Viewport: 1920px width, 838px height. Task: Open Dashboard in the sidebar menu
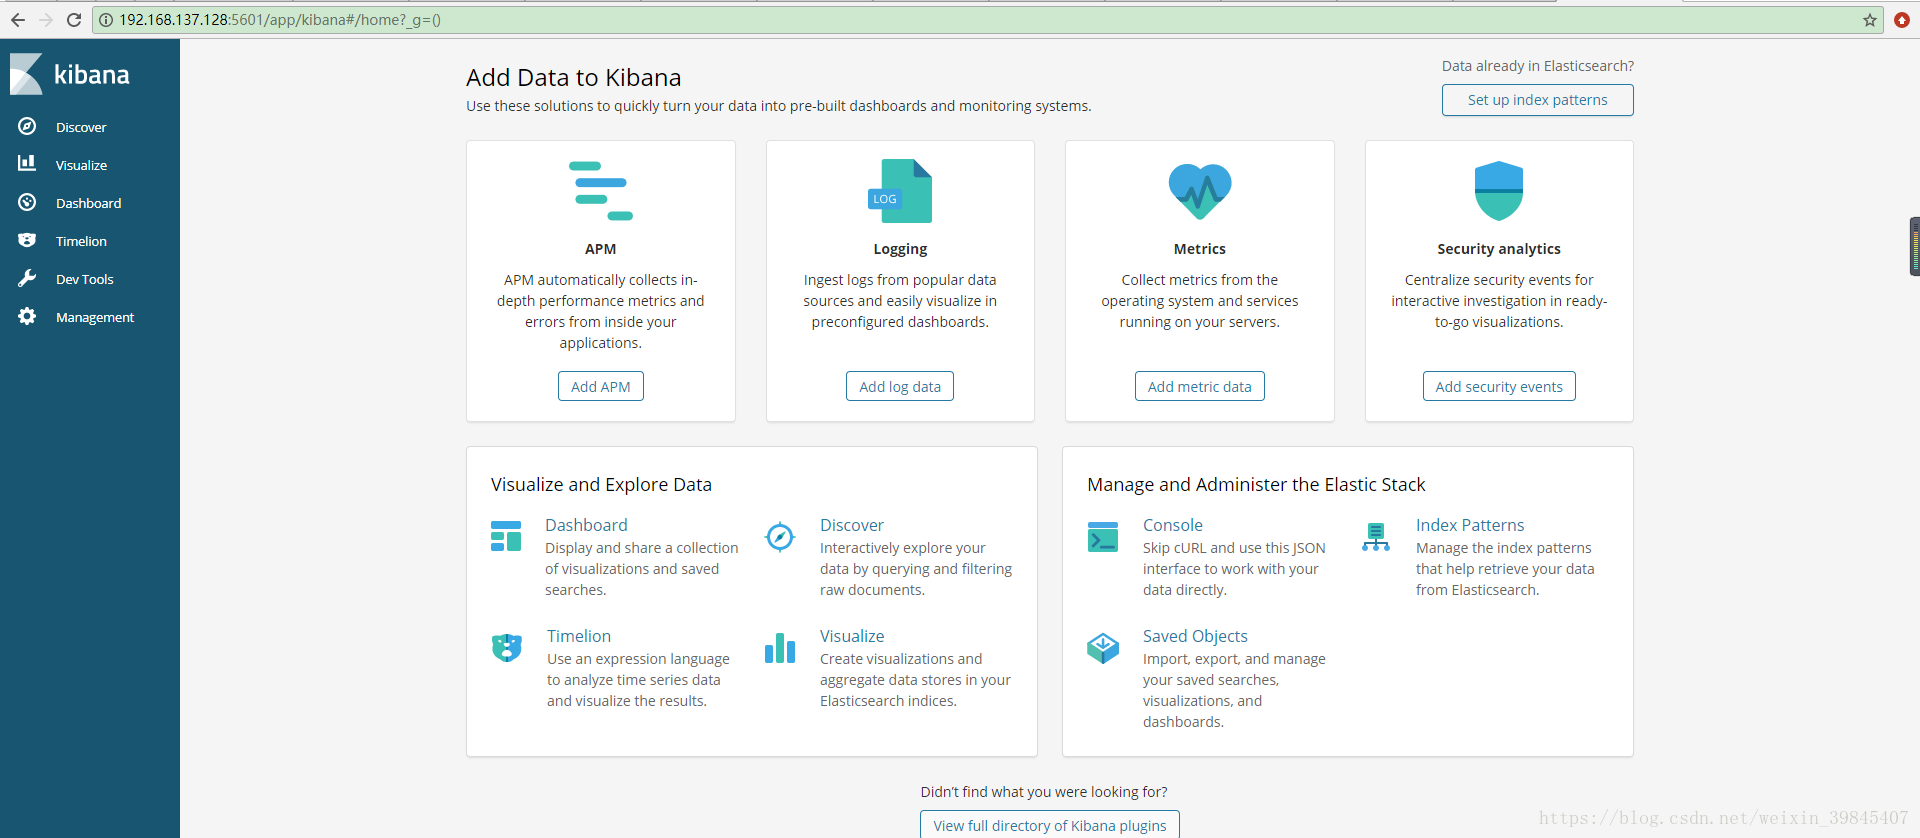pyautogui.click(x=88, y=203)
